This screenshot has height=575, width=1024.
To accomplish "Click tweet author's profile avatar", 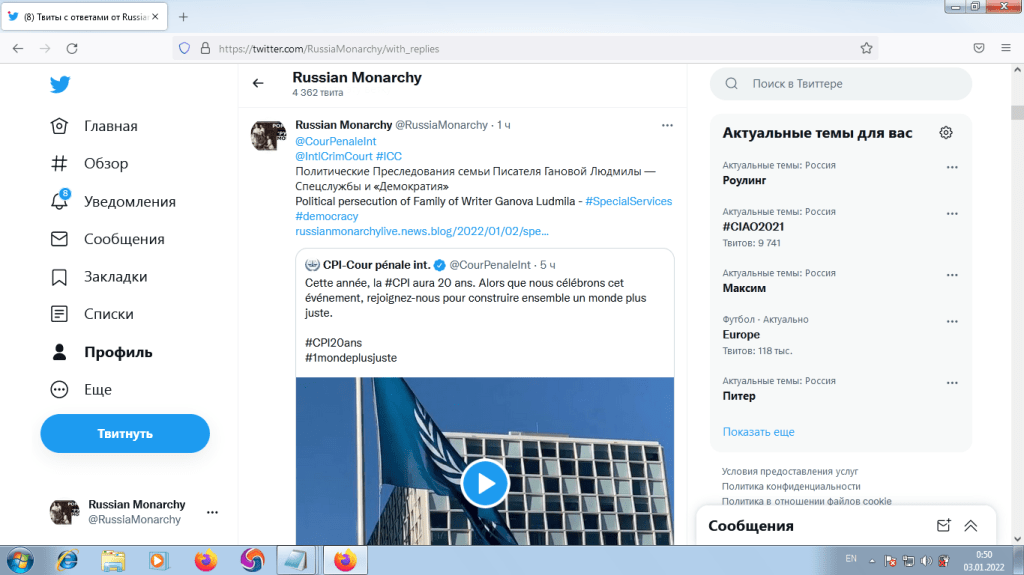I will pyautogui.click(x=268, y=135).
